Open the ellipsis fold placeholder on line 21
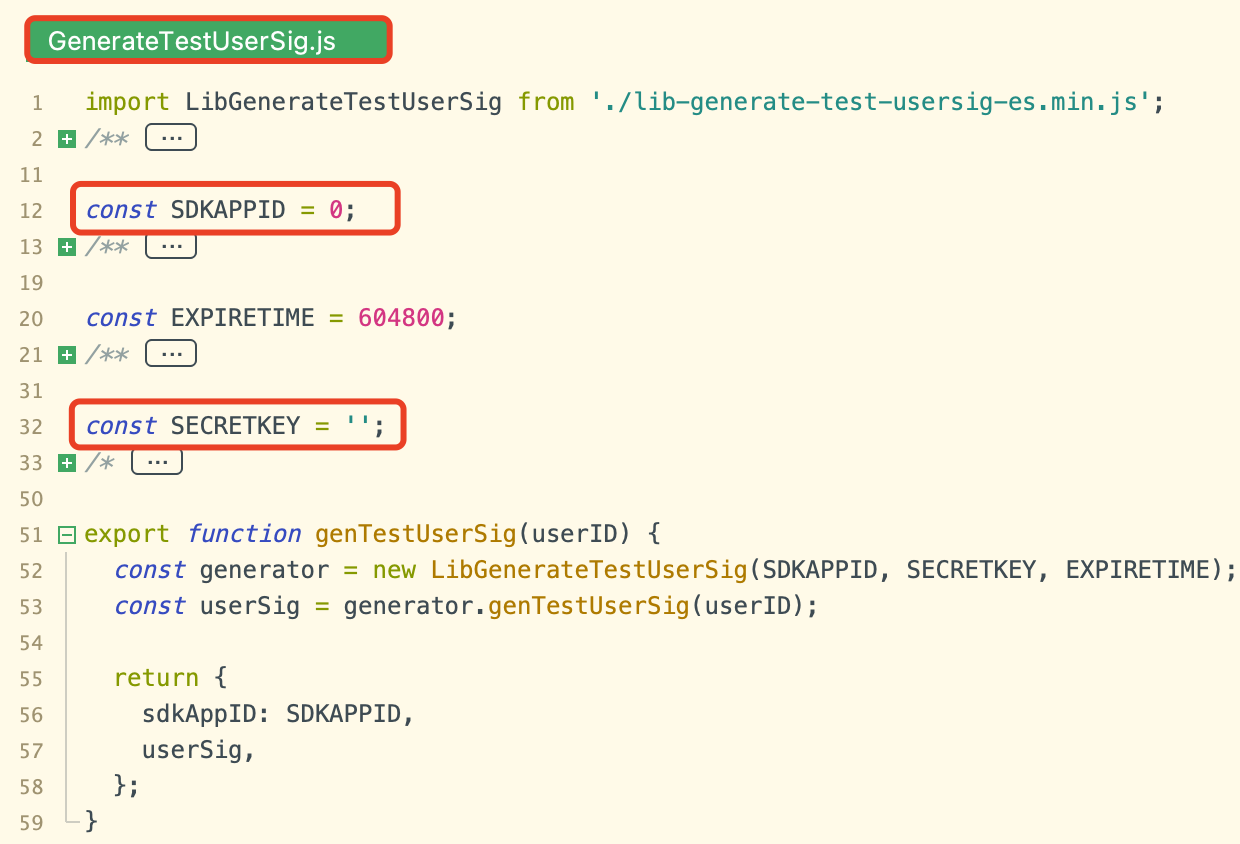Image resolution: width=1240 pixels, height=844 pixels. coord(171,354)
